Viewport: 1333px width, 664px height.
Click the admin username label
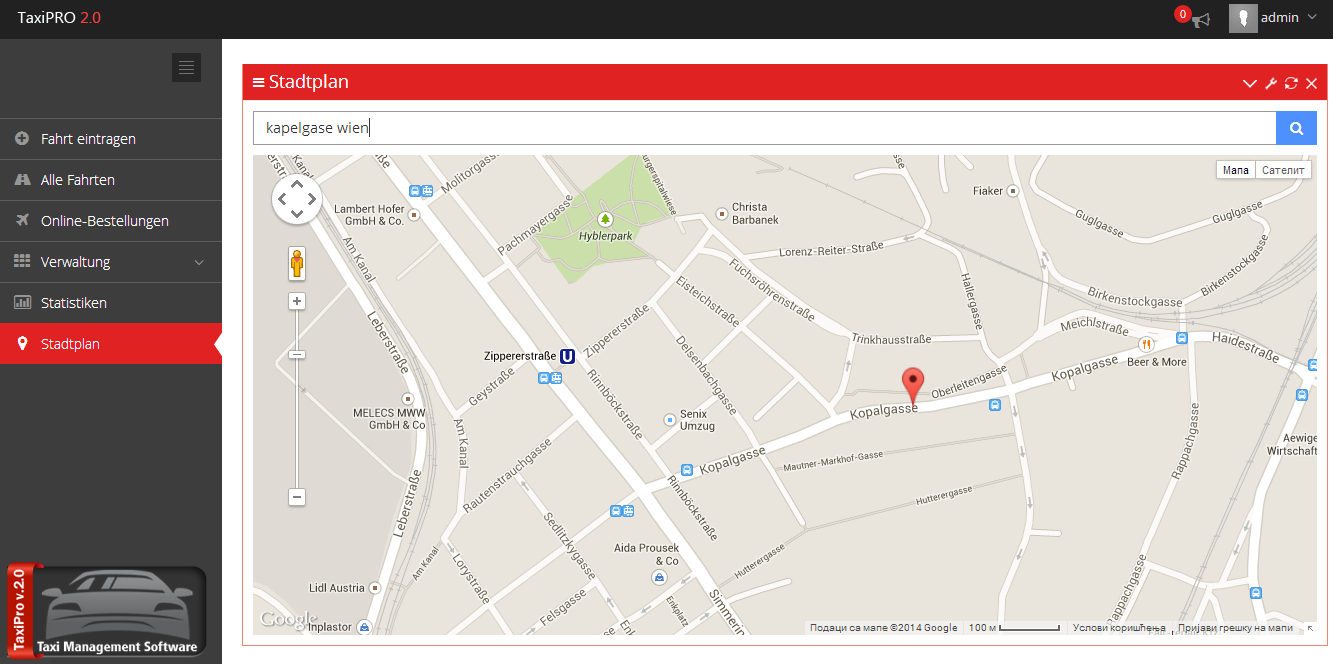[1280, 17]
